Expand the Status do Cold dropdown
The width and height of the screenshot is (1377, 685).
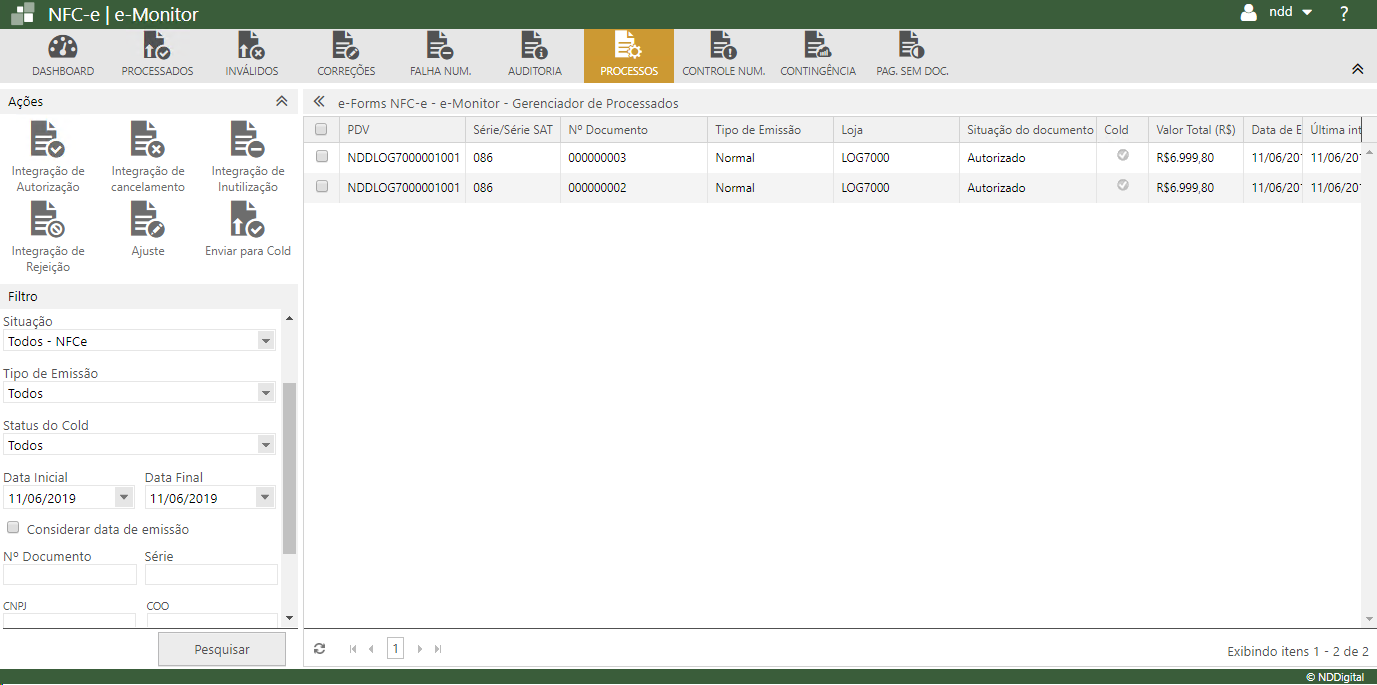pyautogui.click(x=139, y=445)
